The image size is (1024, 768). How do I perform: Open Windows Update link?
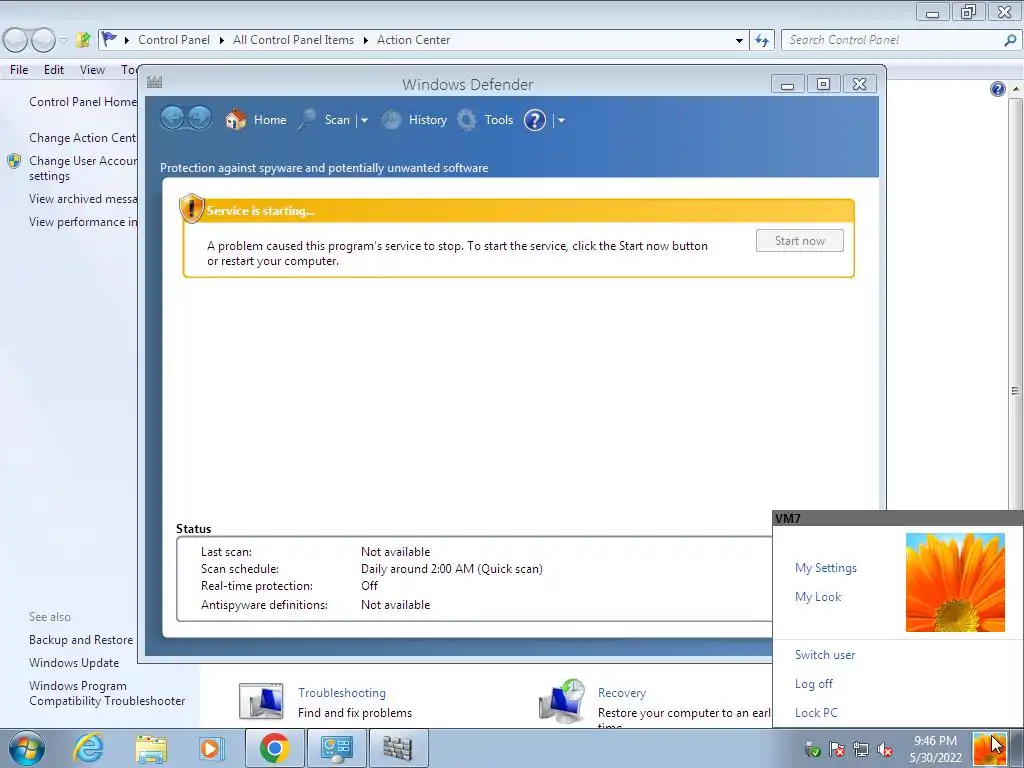[x=74, y=662]
